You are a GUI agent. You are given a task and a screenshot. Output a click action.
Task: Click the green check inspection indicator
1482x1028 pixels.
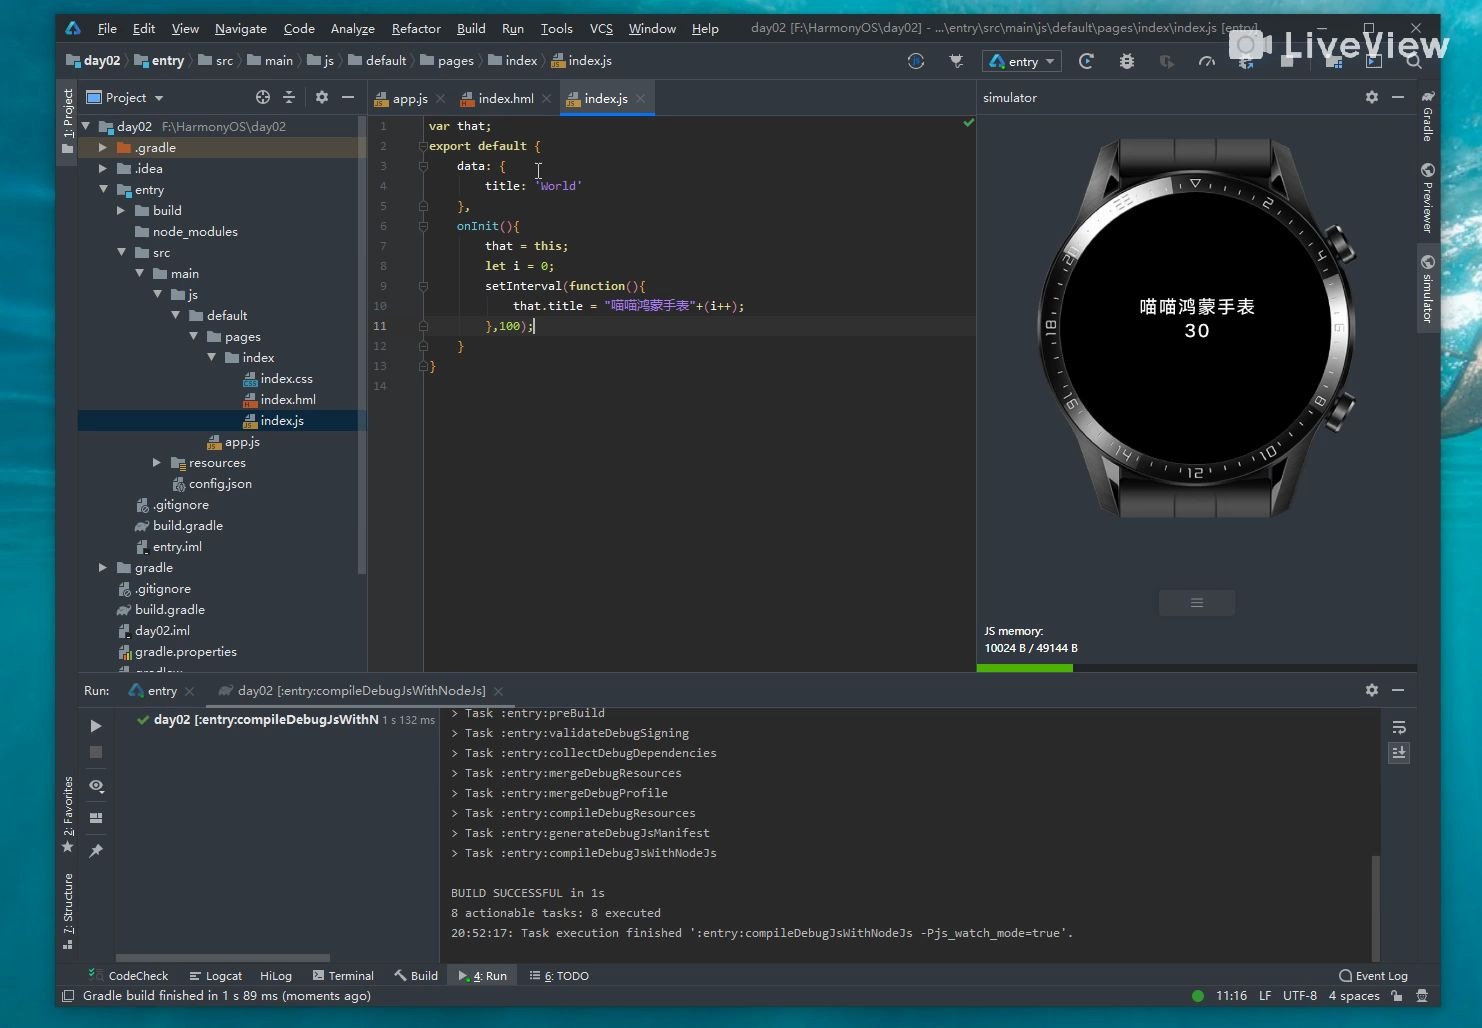[968, 123]
